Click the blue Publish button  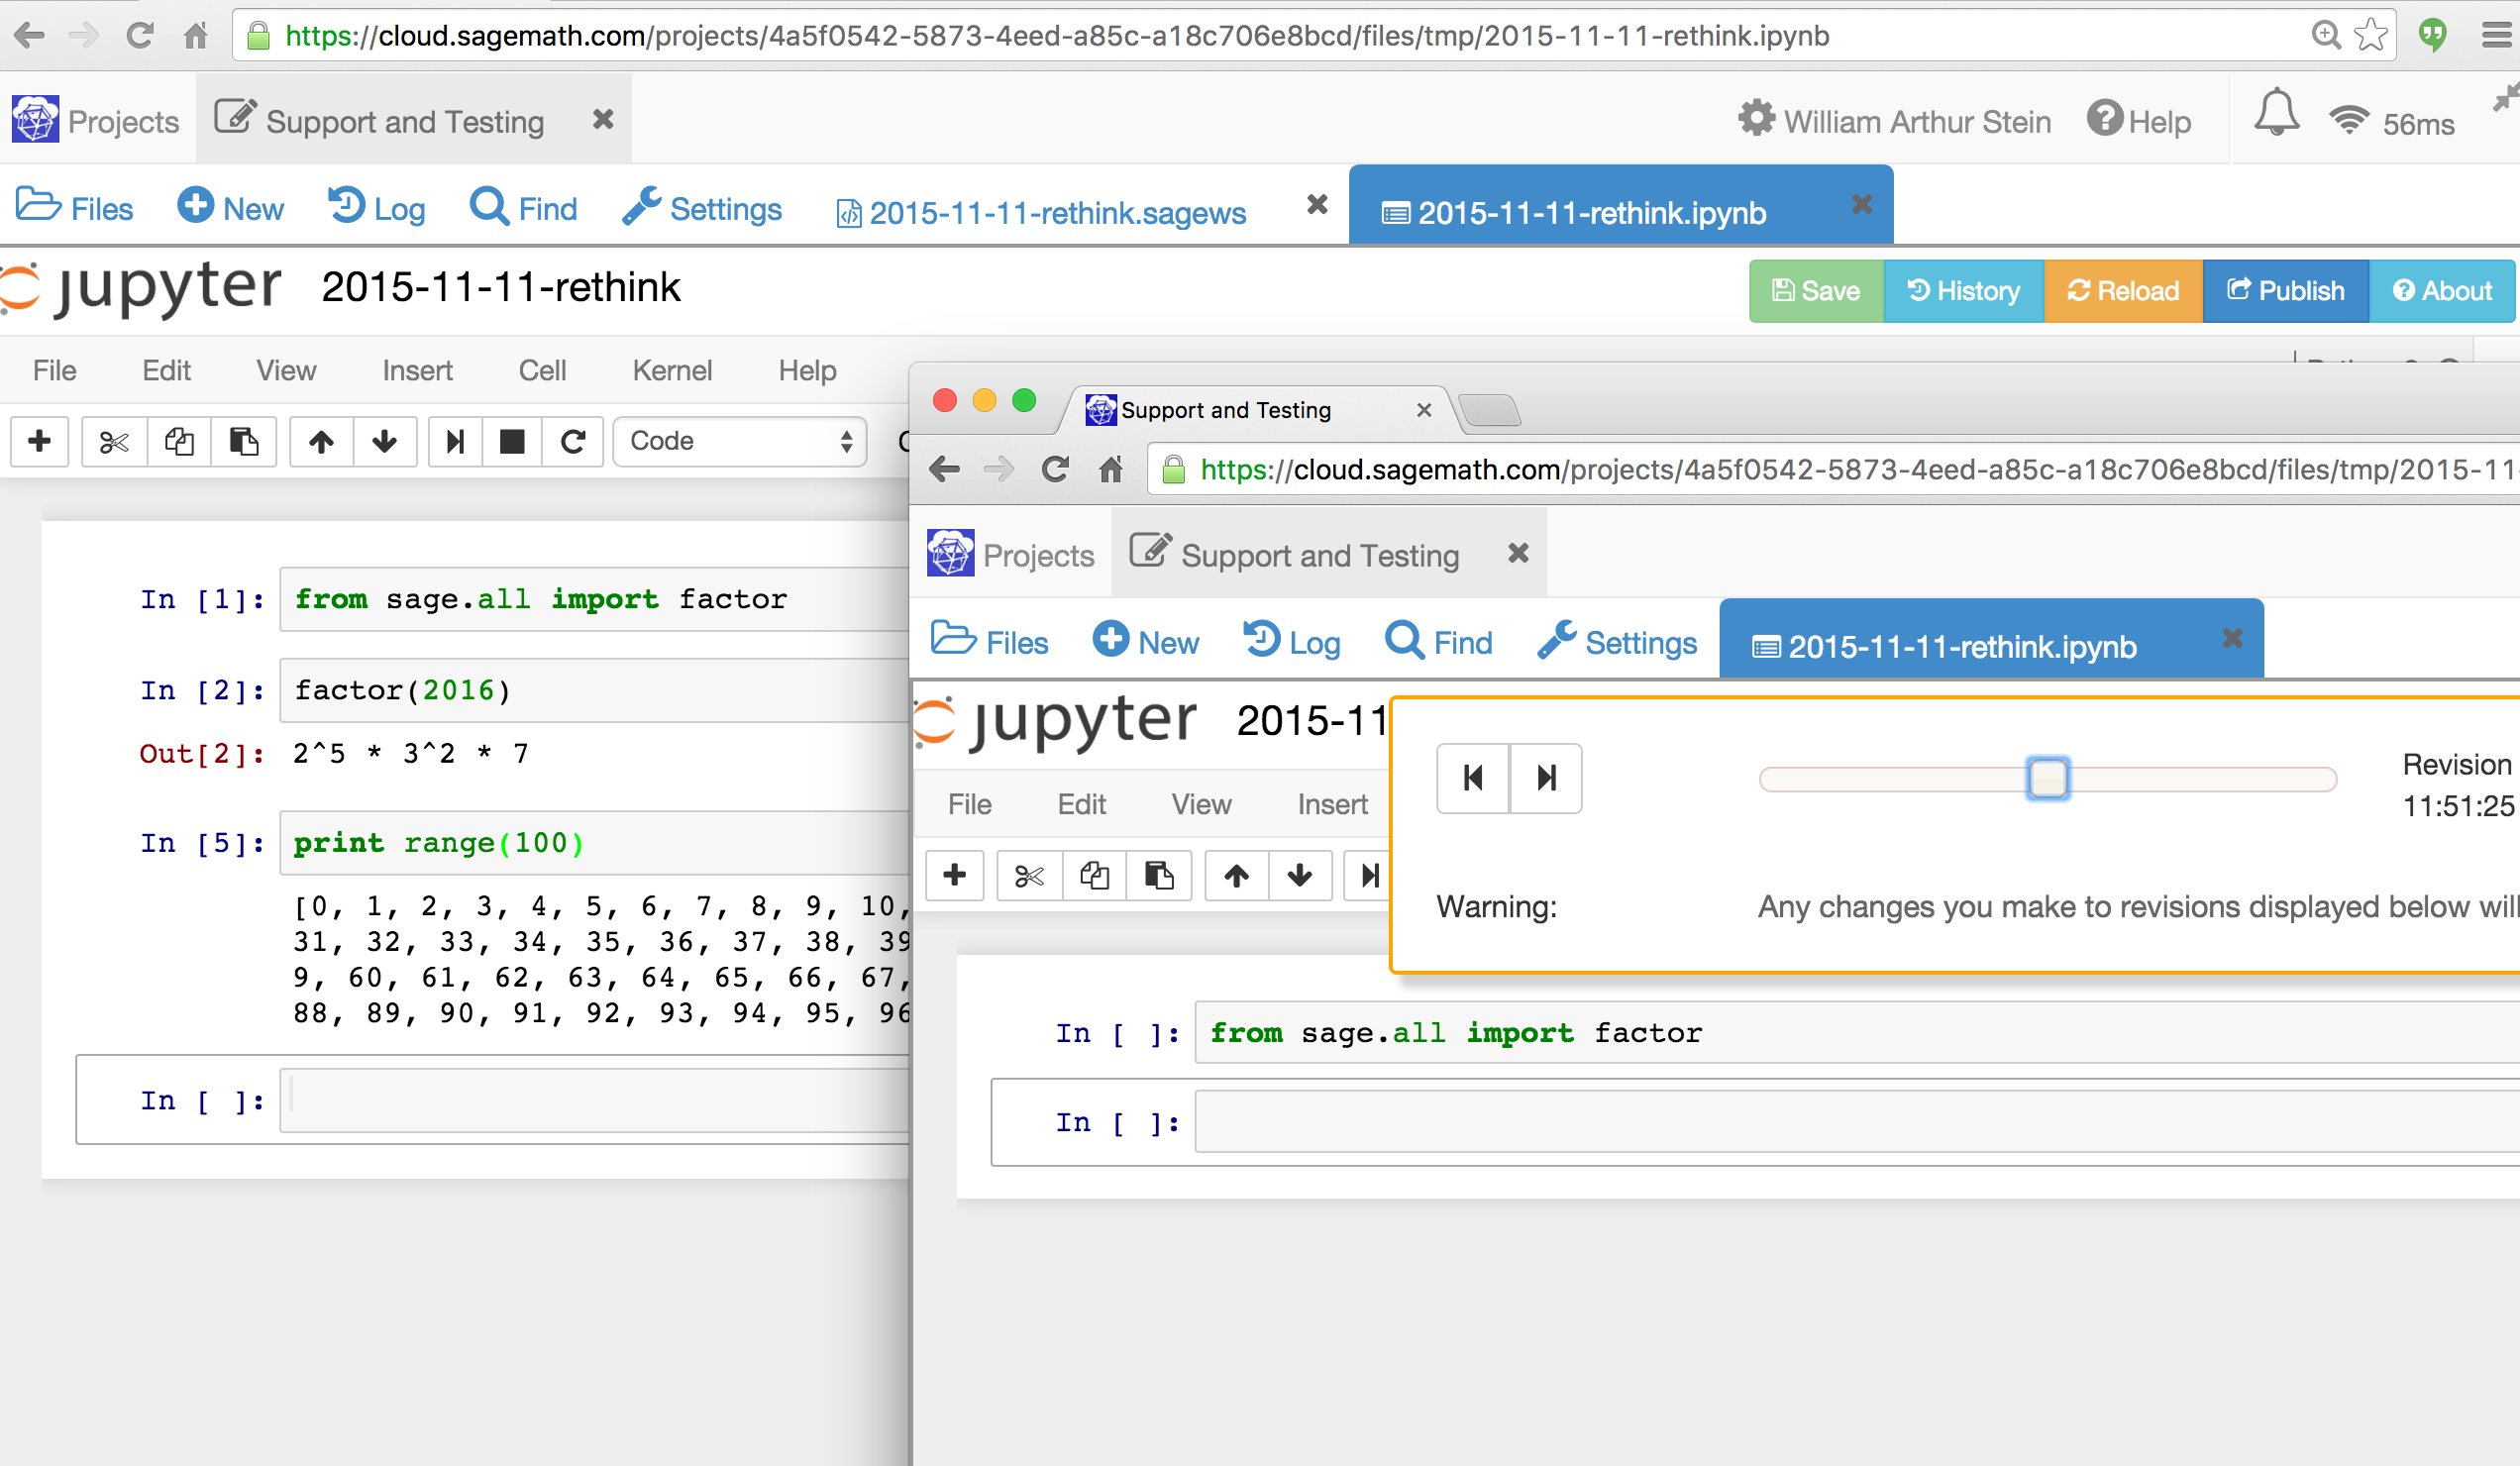pos(2285,291)
